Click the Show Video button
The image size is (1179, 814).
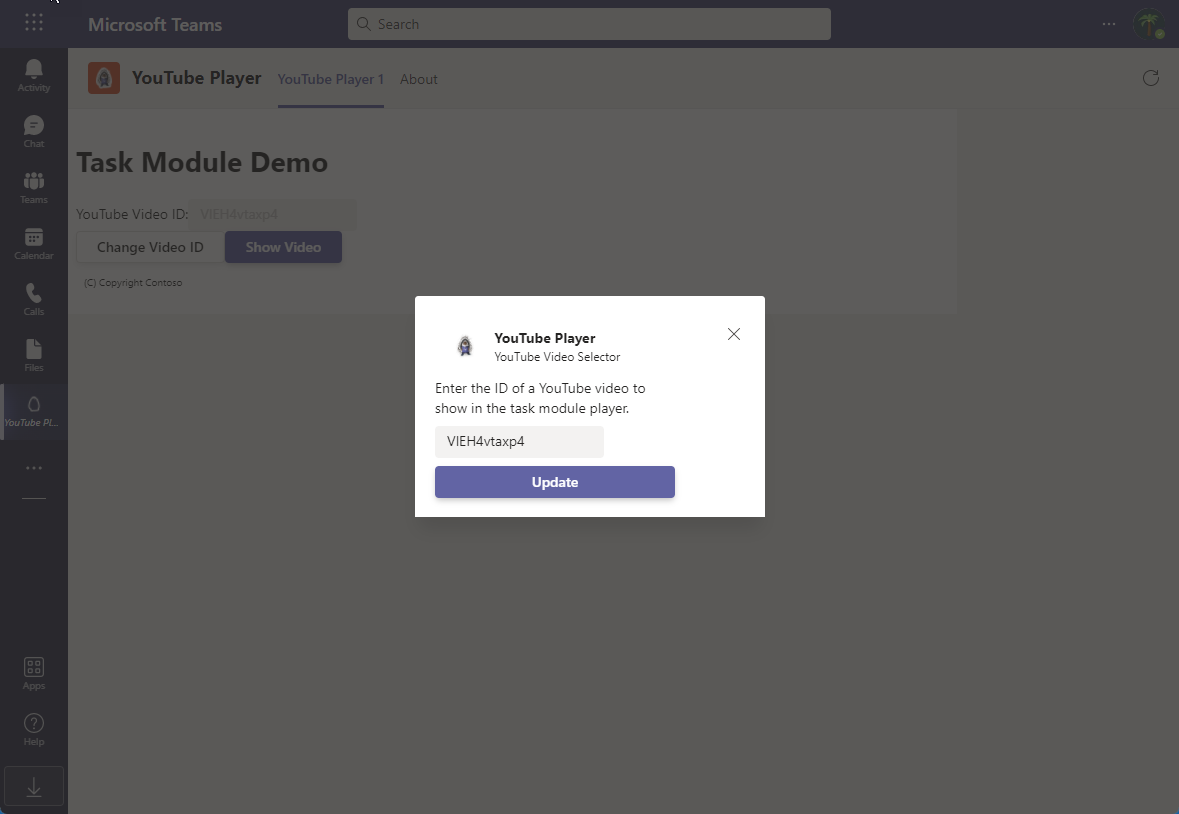pyautogui.click(x=283, y=247)
